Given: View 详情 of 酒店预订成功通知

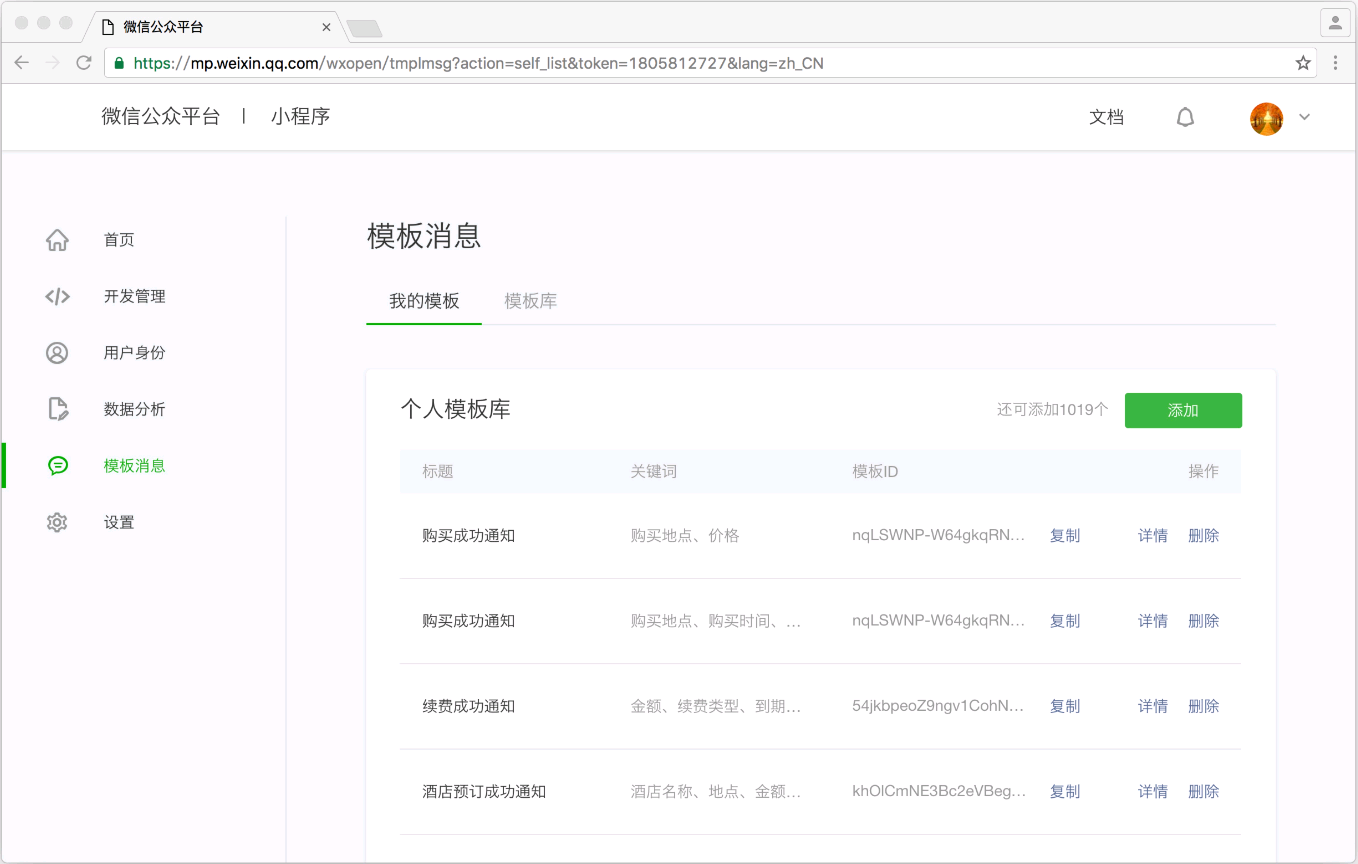Looking at the screenshot, I should 1153,792.
